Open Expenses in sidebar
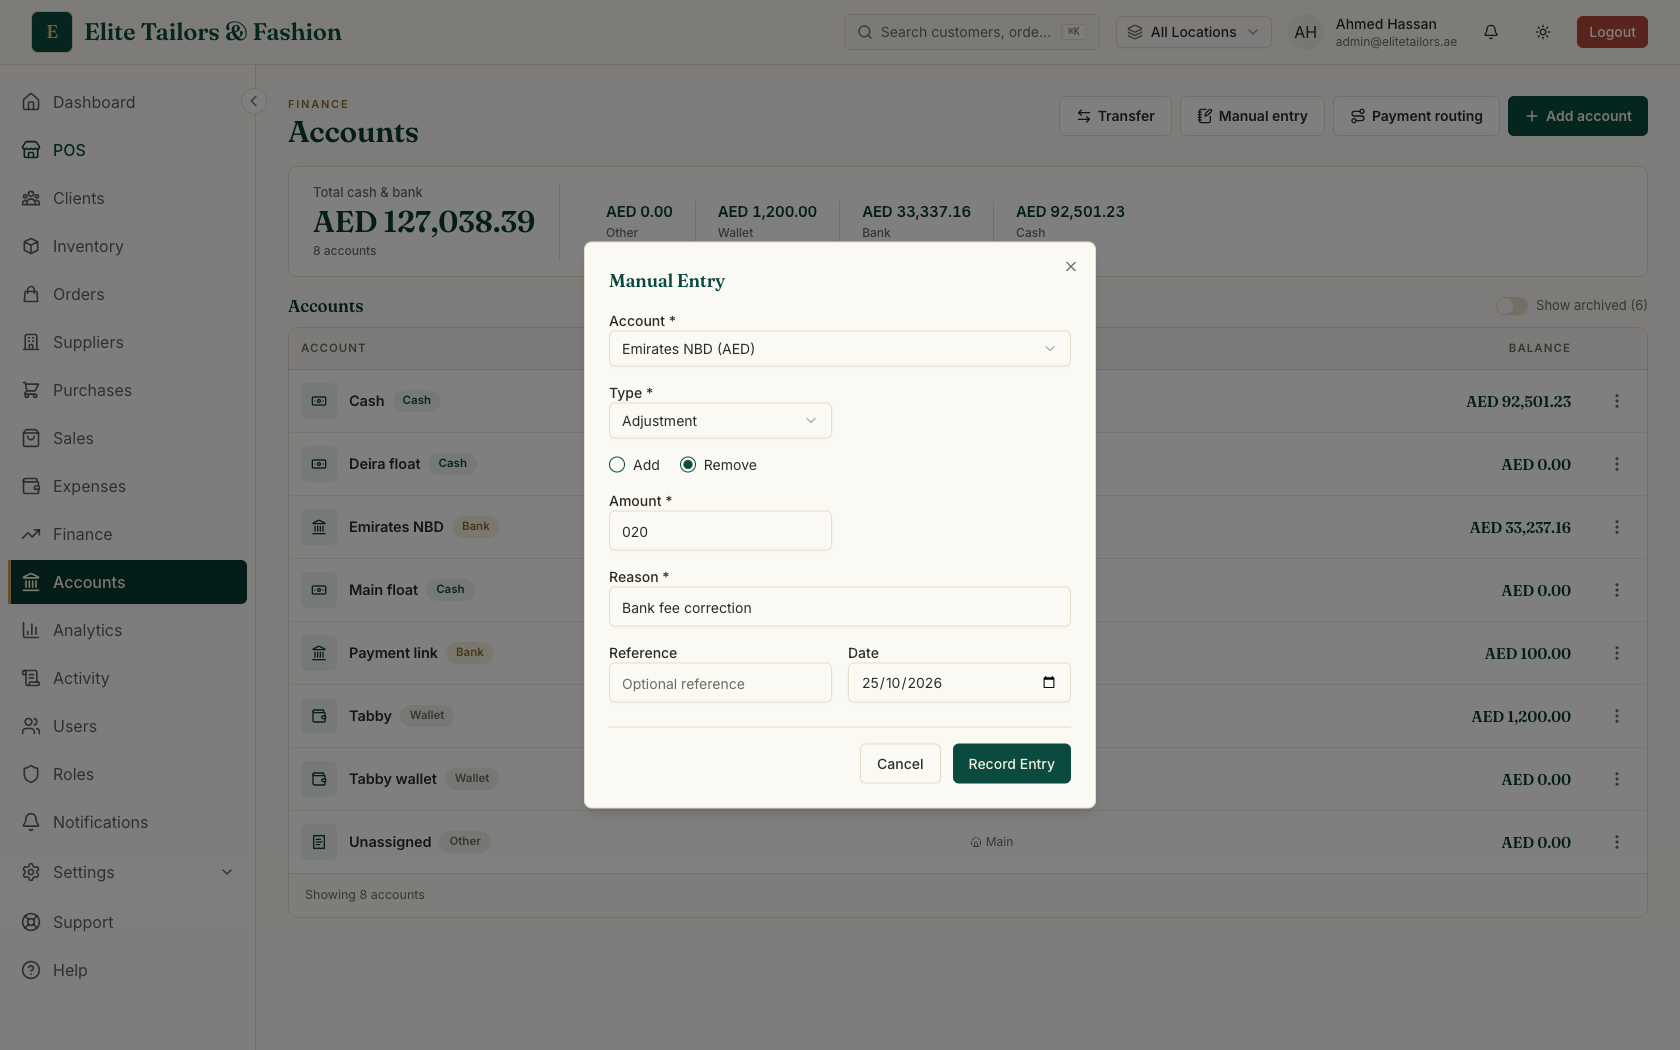 pyautogui.click(x=128, y=486)
